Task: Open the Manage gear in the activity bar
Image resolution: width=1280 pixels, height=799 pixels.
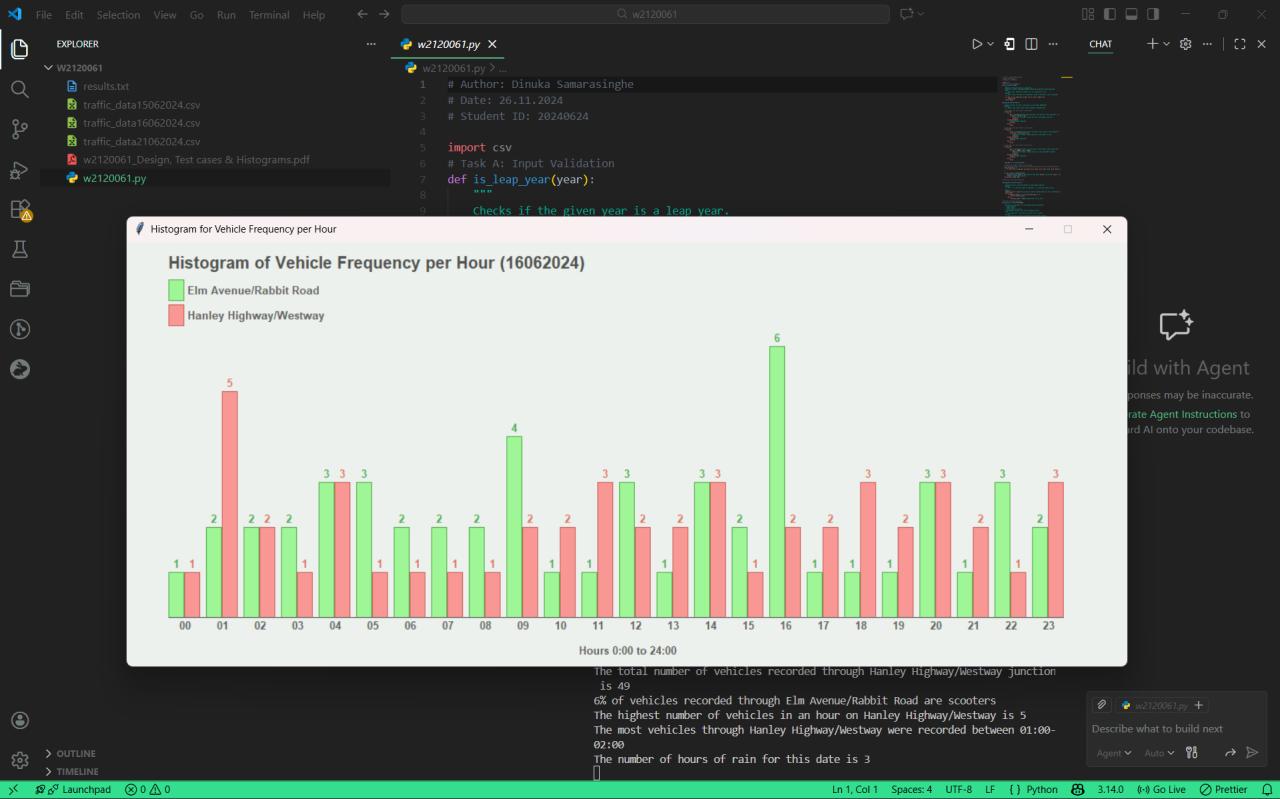Action: point(20,760)
